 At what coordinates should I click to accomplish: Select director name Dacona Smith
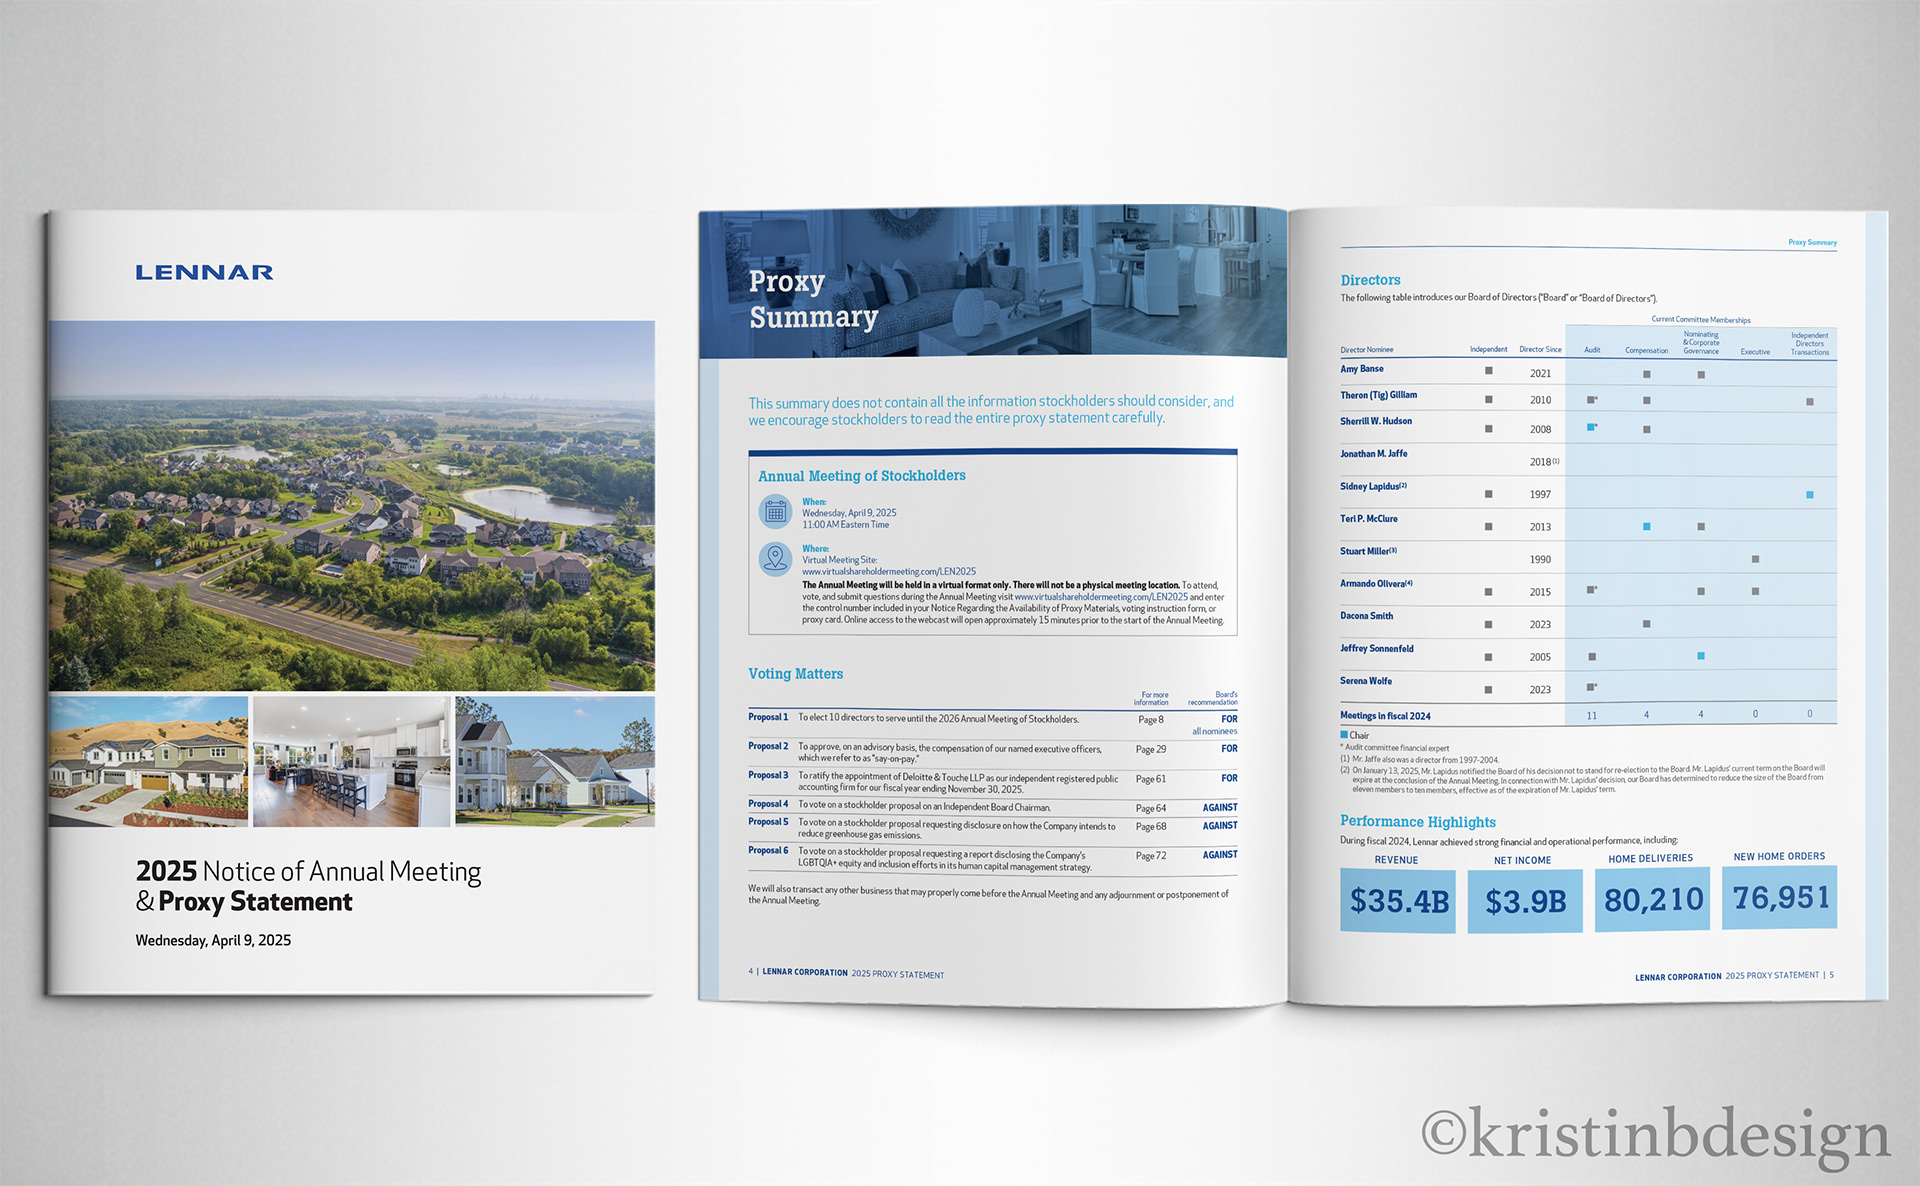click(1367, 616)
